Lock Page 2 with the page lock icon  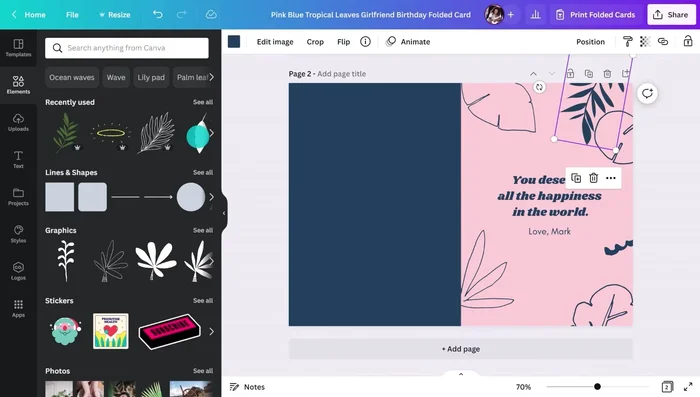click(570, 74)
